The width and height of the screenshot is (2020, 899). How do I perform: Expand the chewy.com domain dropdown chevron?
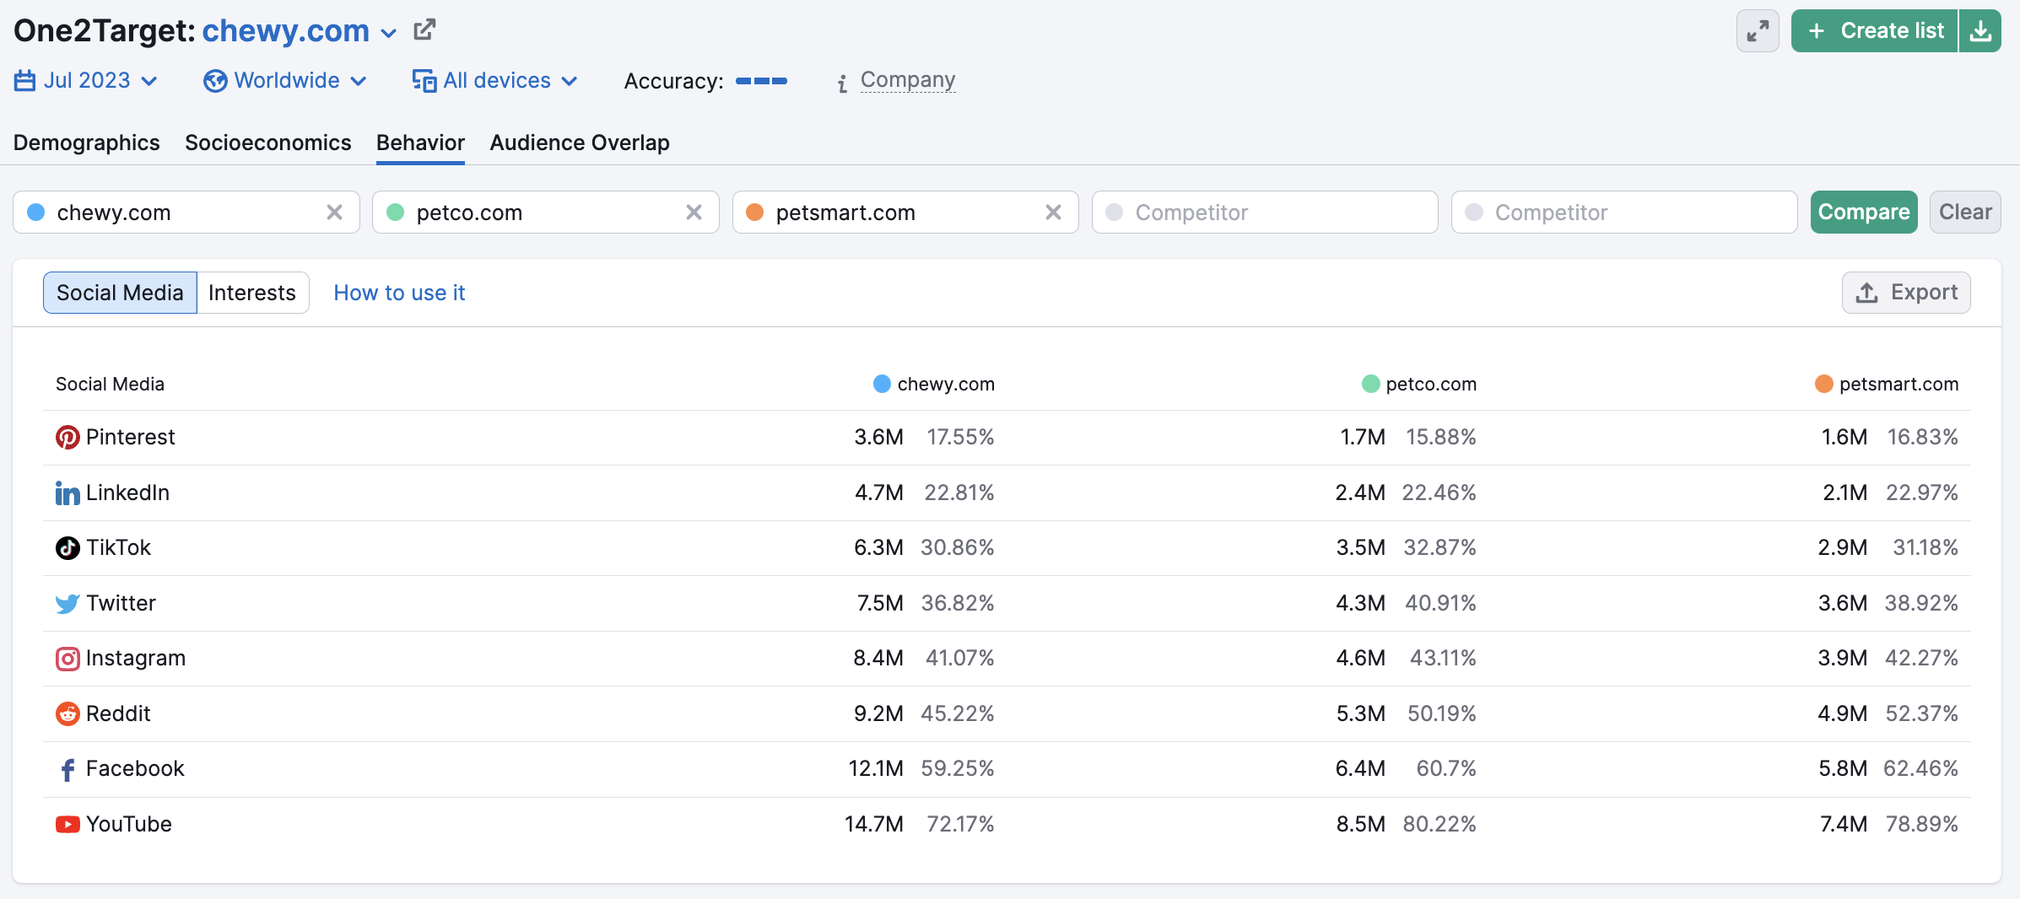pos(388,33)
